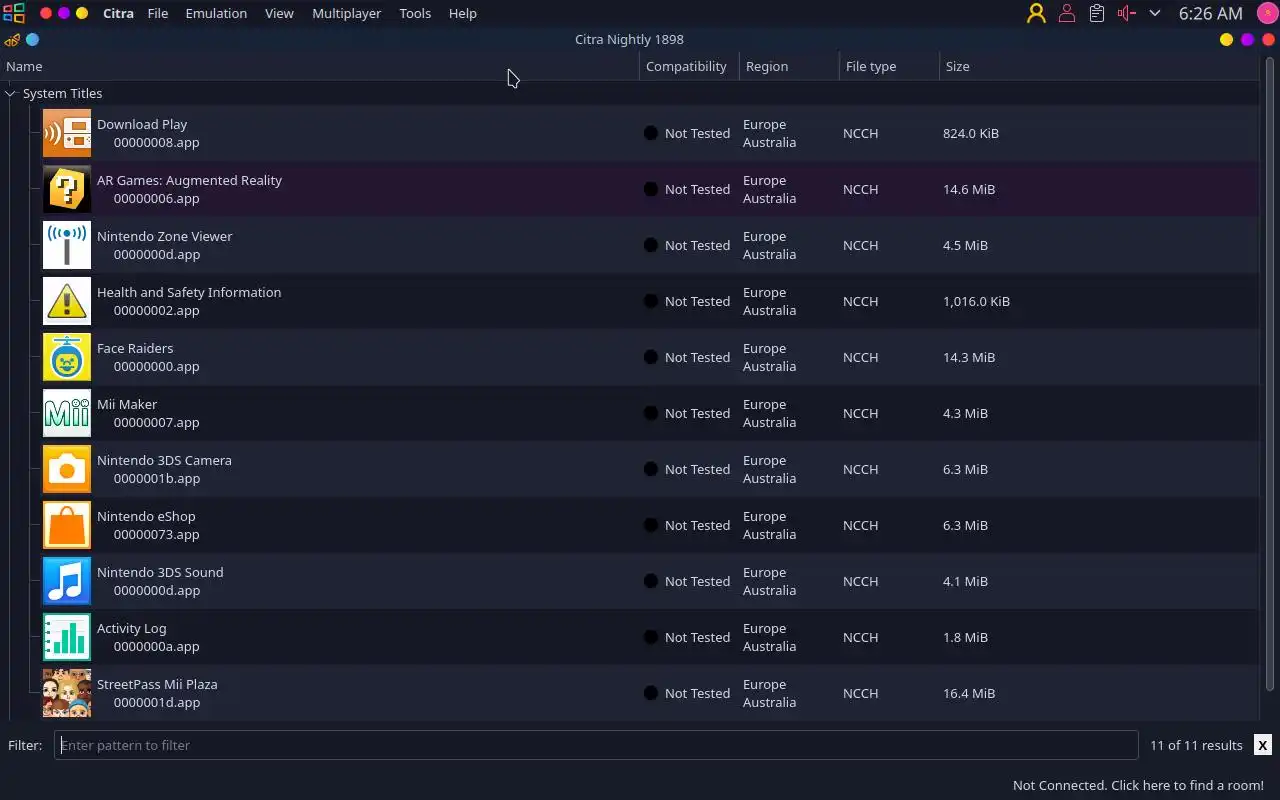
Task: Select Mii Maker title text
Action: coord(127,404)
